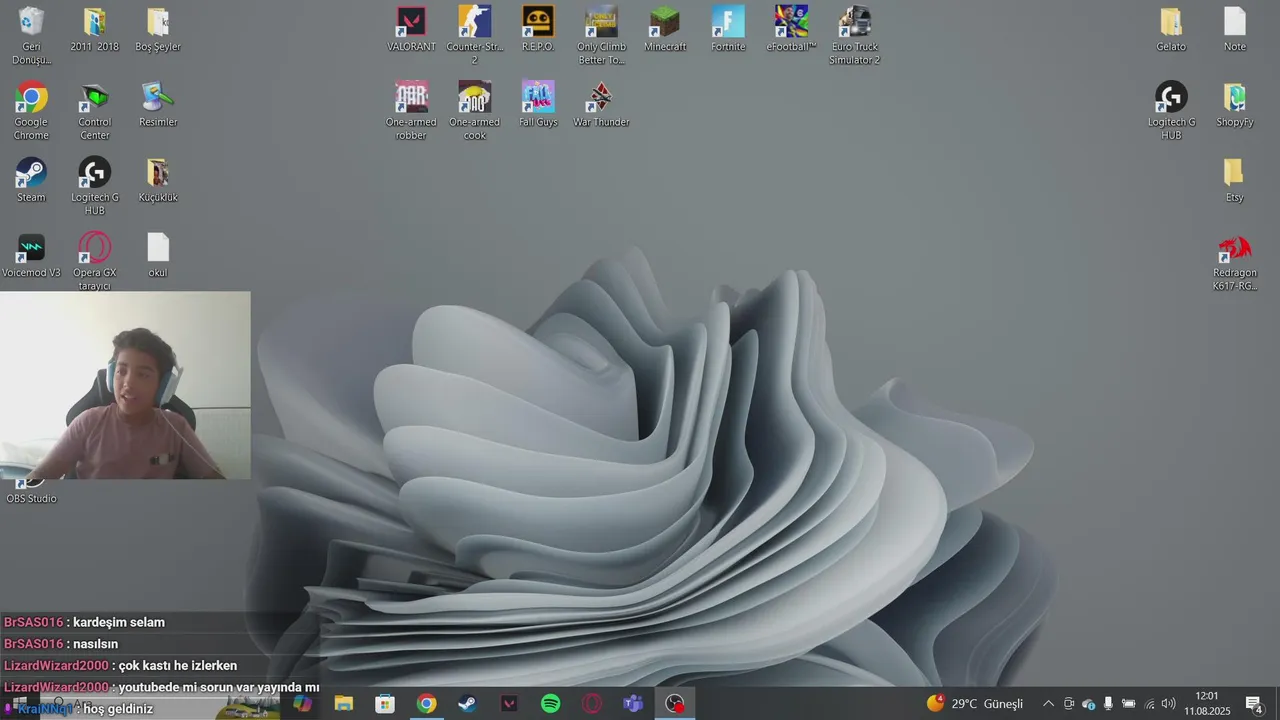Expand the hidden system tray icons chevron
Screen dimensions: 1280x720
pyautogui.click(x=1048, y=704)
